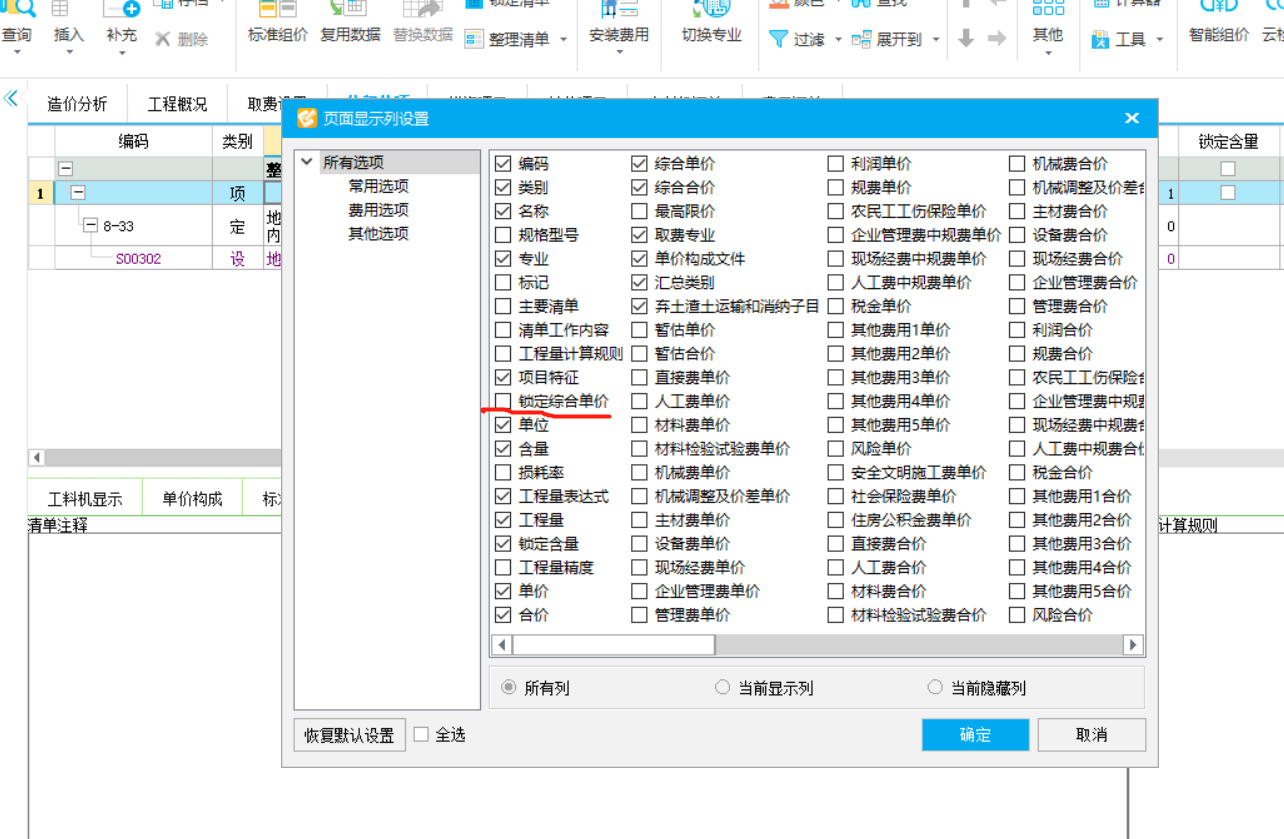Collapse the top summary row node
1284x839 pixels.
(x=65, y=169)
